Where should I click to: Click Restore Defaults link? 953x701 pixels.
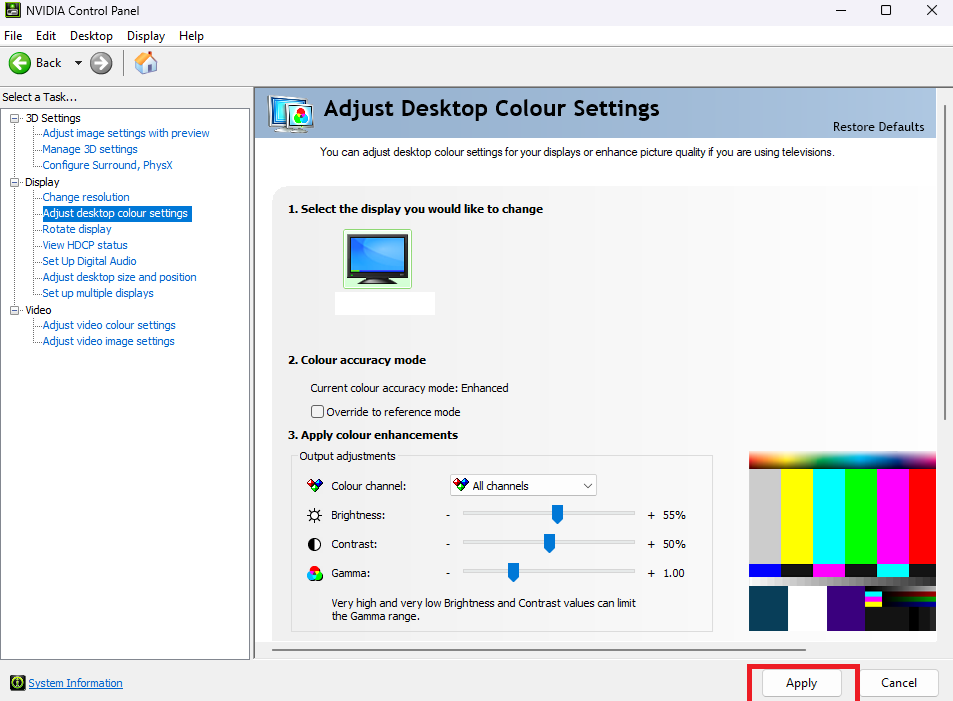pyautogui.click(x=878, y=126)
